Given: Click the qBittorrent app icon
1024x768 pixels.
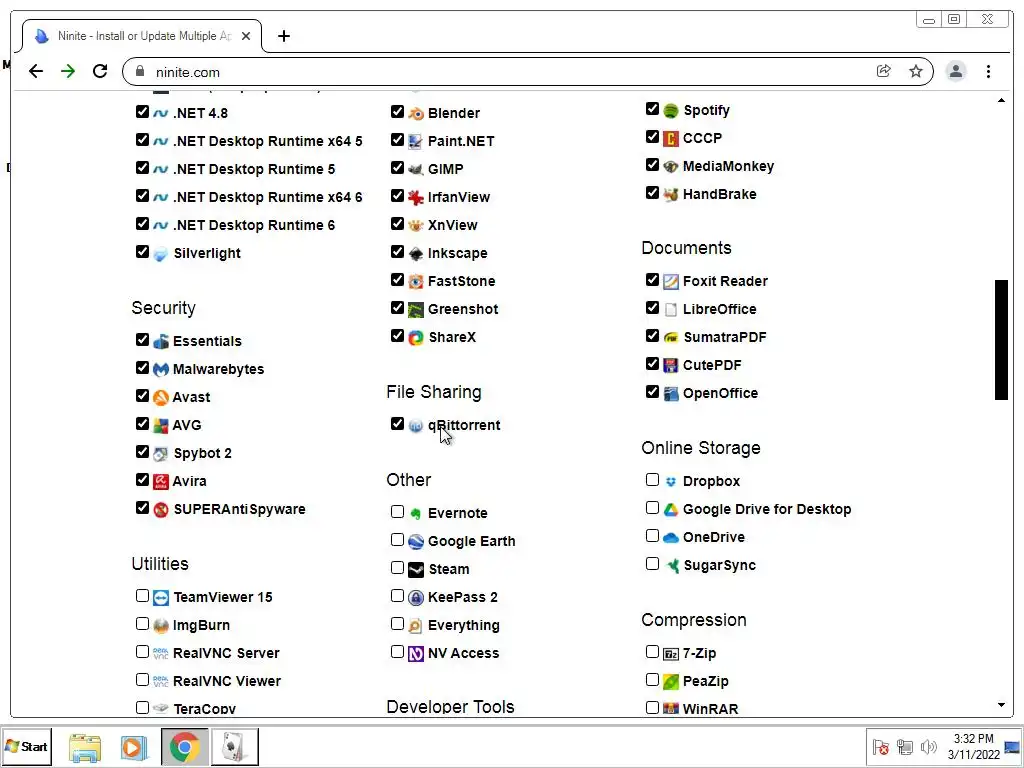Looking at the screenshot, I should pyautogui.click(x=415, y=426).
